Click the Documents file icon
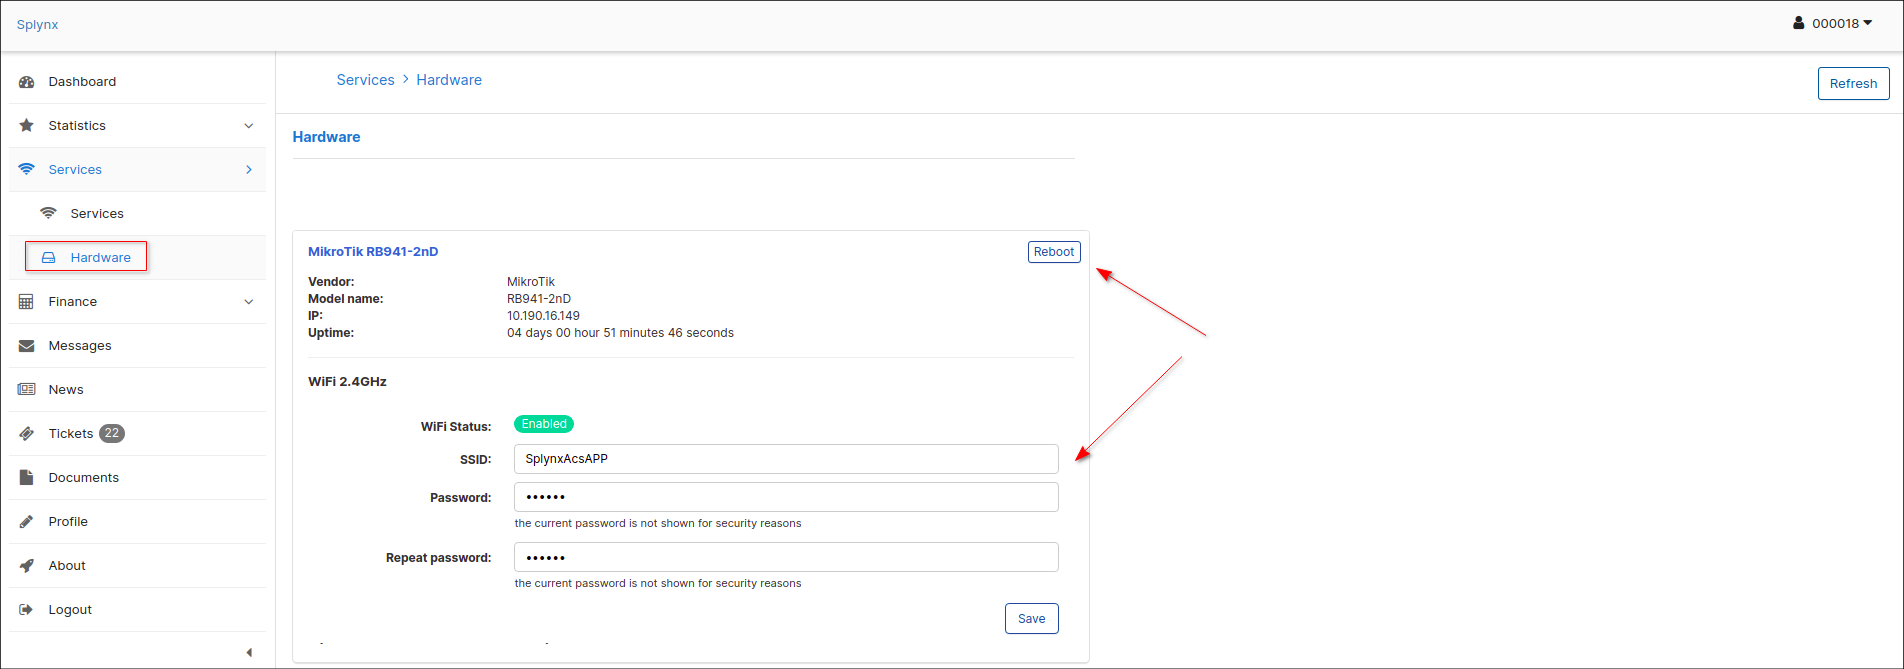Viewport: 1904px width, 669px height. tap(27, 478)
